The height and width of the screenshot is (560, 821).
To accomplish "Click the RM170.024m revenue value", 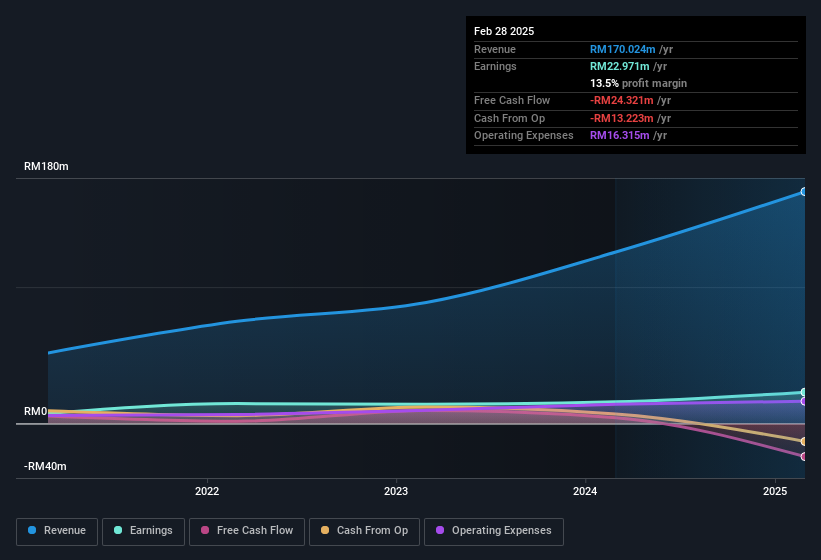I will click(x=623, y=49).
